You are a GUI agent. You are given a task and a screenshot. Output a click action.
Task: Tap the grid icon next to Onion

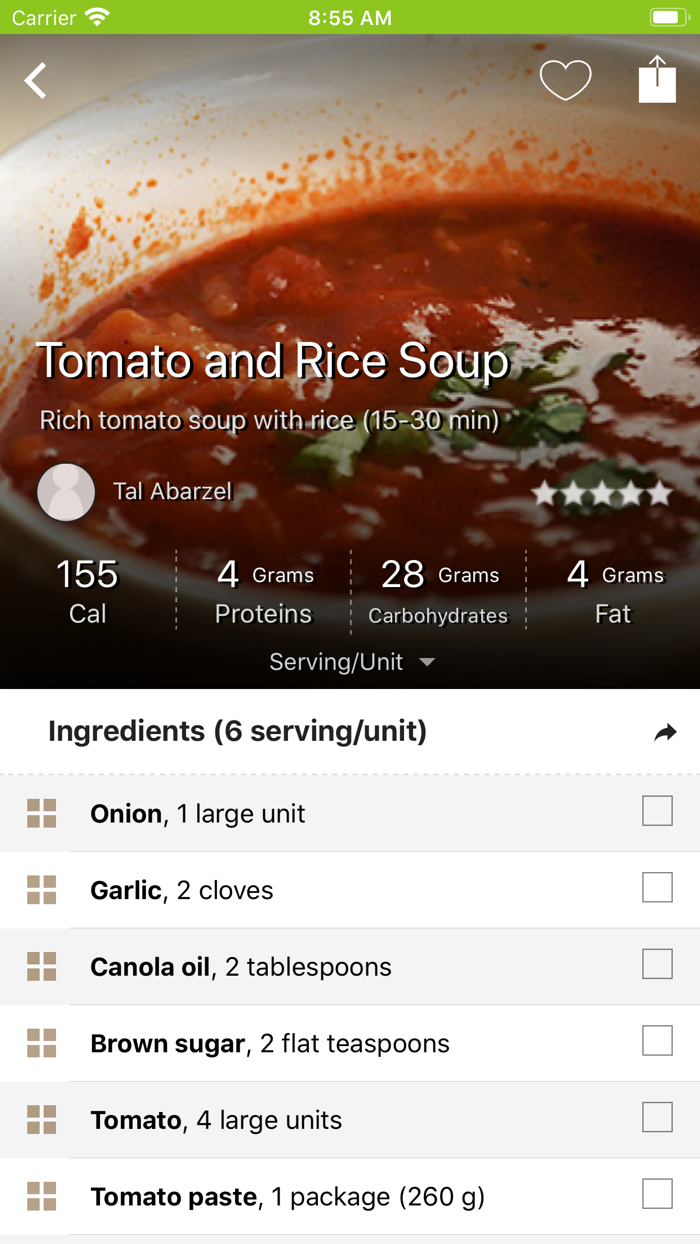coord(41,814)
